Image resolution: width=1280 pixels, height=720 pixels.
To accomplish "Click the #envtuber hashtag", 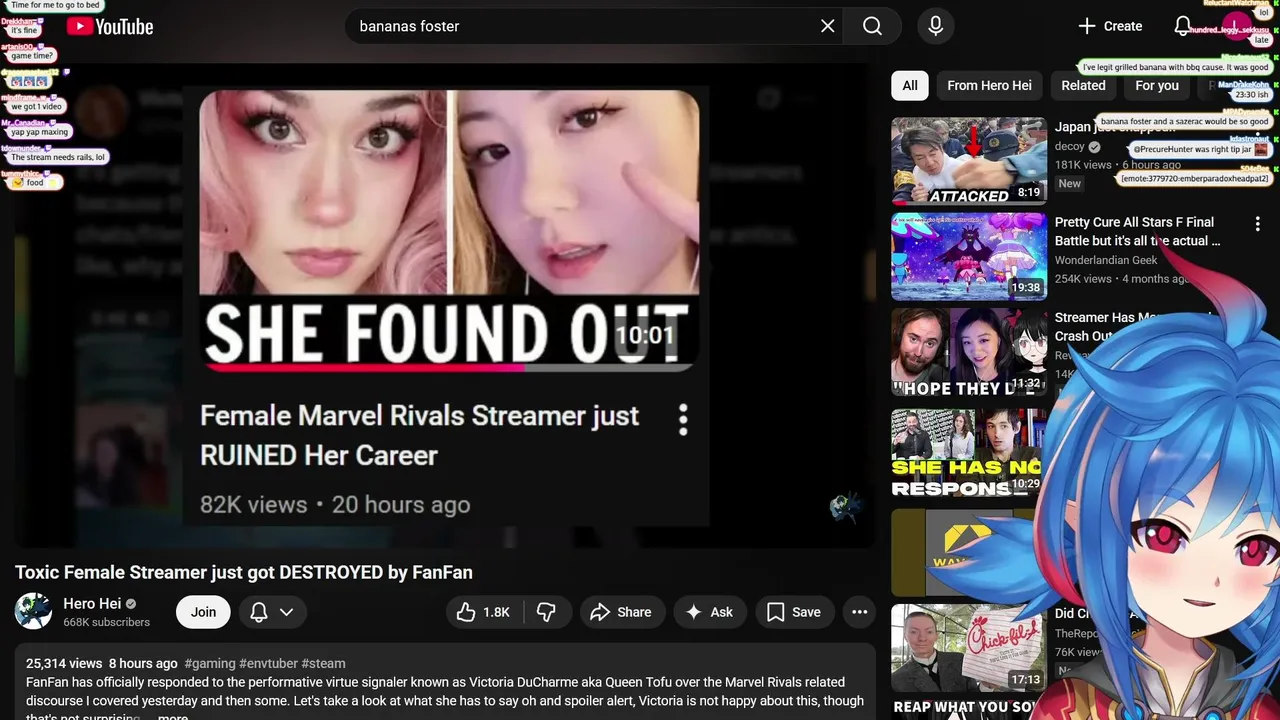I will (268, 663).
